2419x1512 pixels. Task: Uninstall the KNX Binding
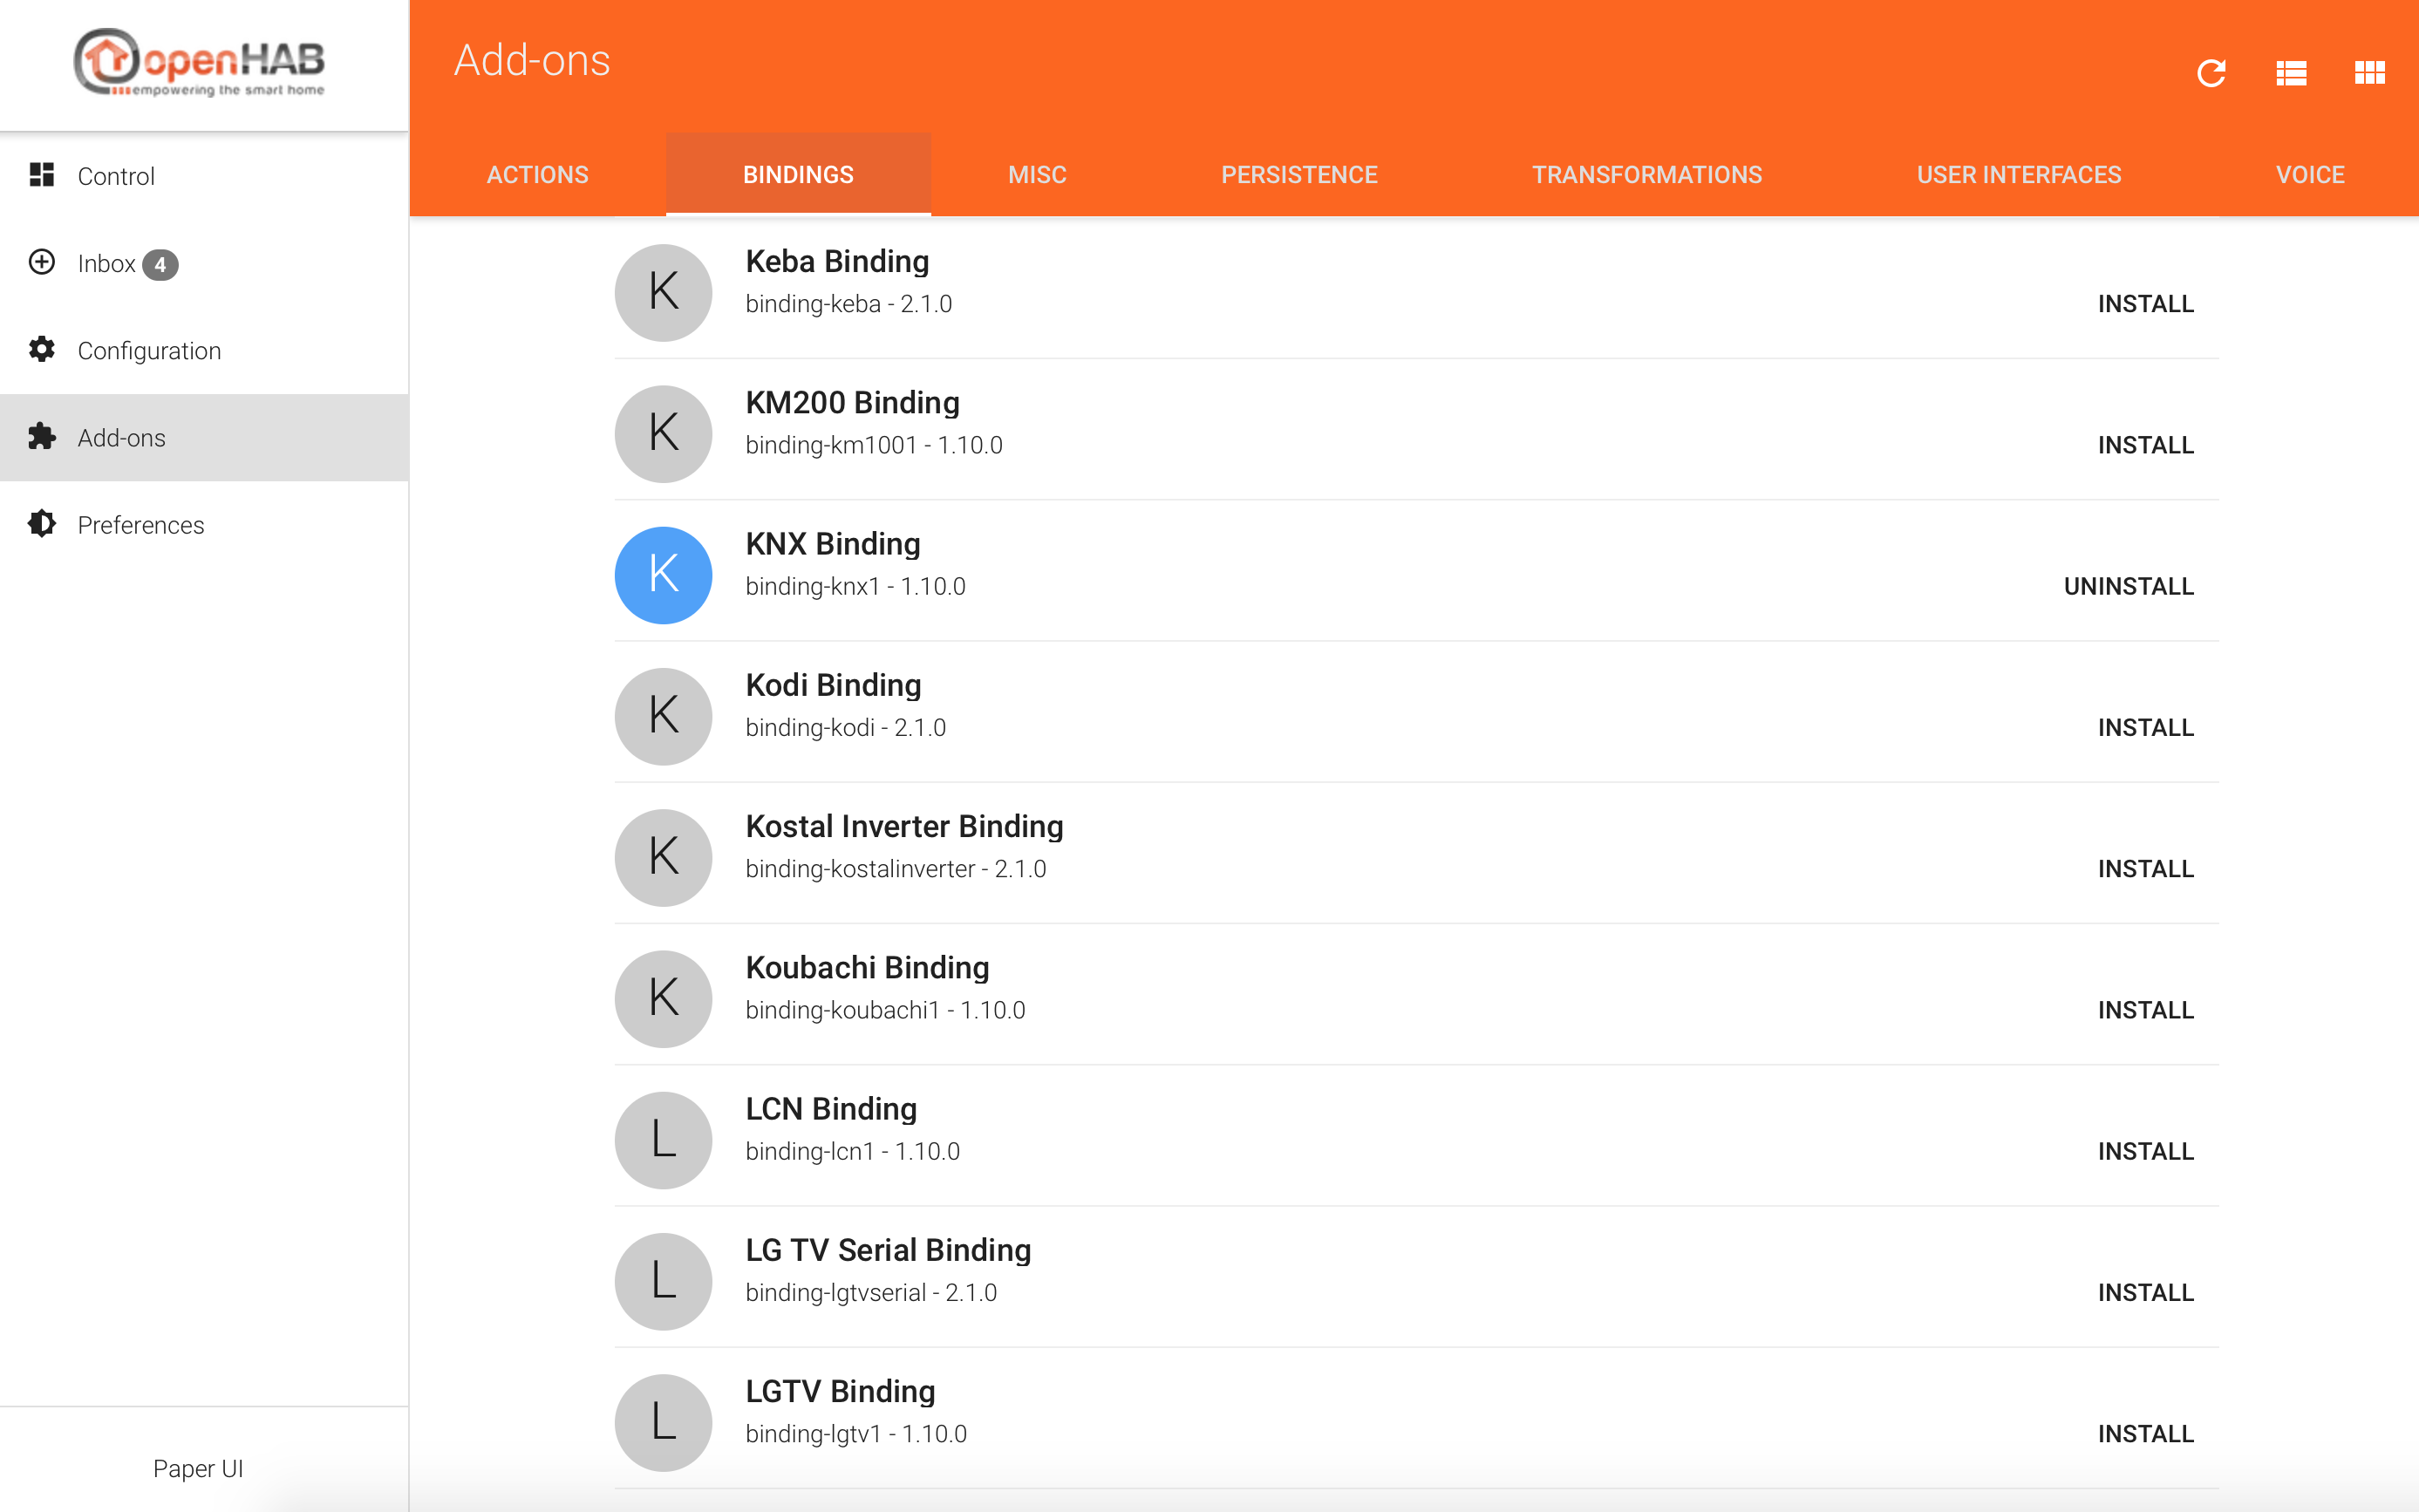click(2128, 586)
